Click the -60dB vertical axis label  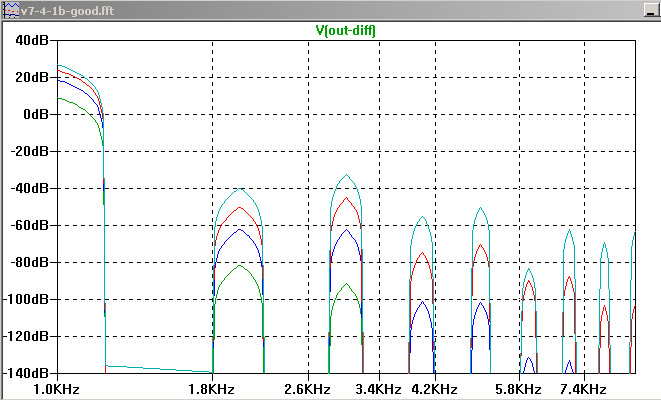[x=29, y=225]
